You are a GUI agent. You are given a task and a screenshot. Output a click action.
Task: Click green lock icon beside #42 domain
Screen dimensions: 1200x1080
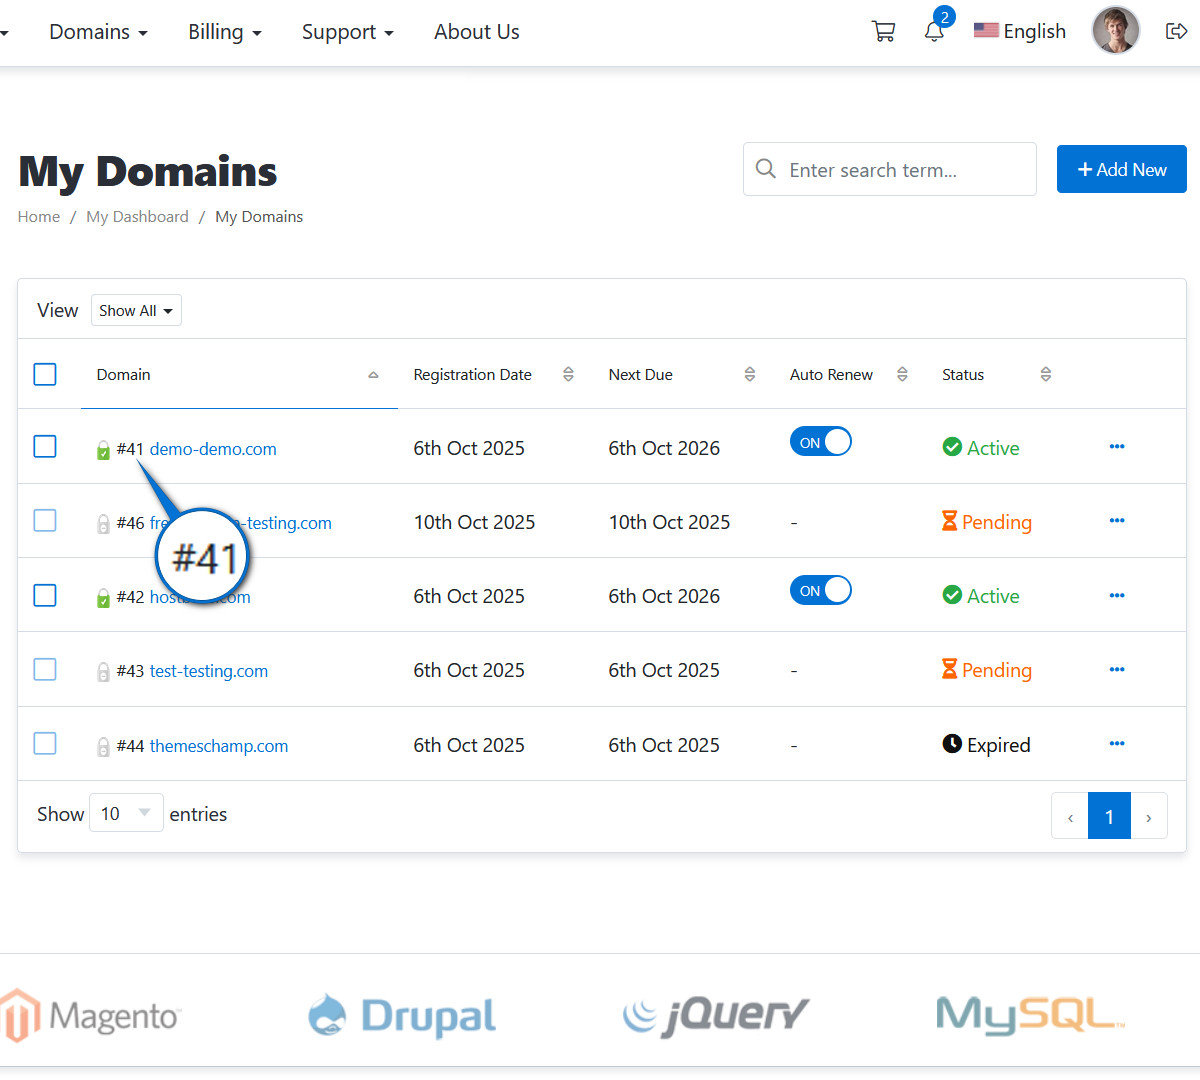(103, 598)
